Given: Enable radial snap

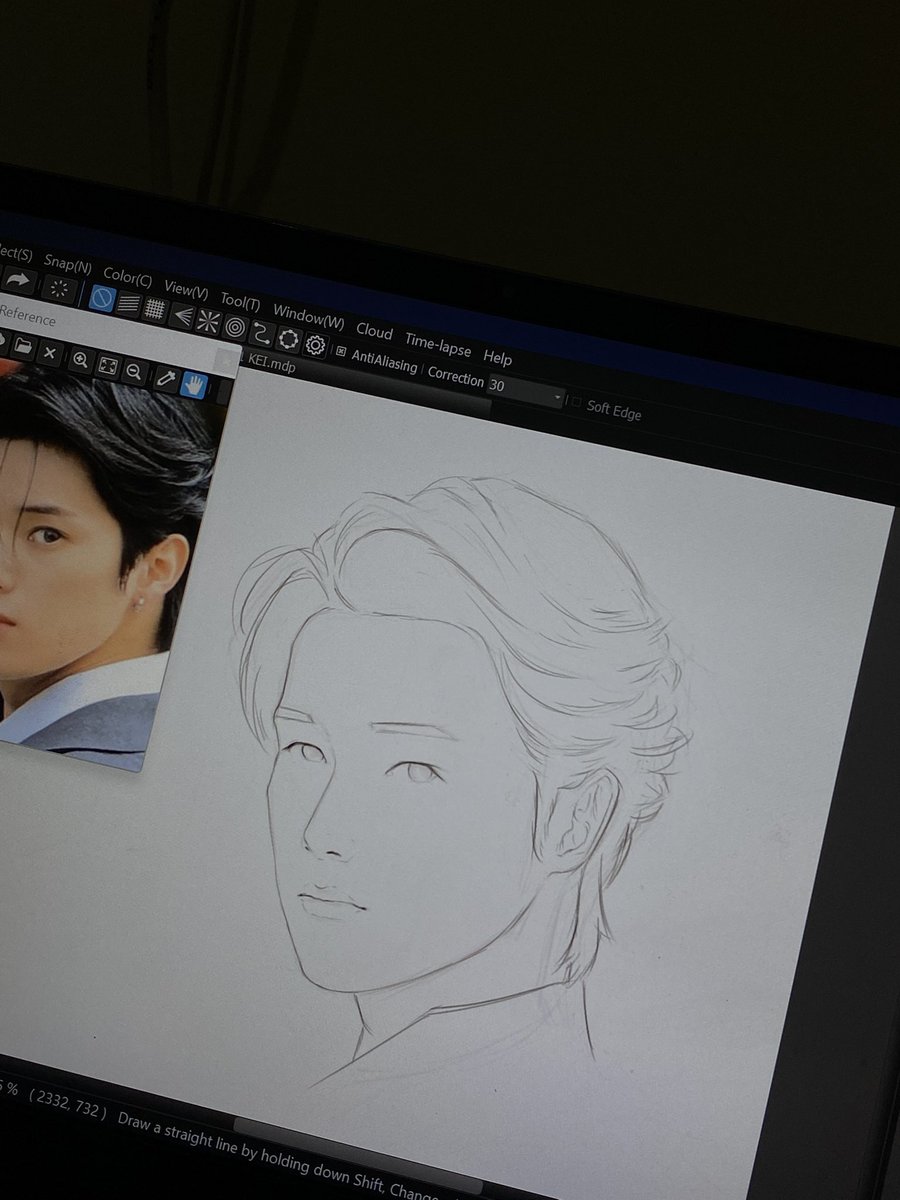Looking at the screenshot, I should [x=208, y=321].
